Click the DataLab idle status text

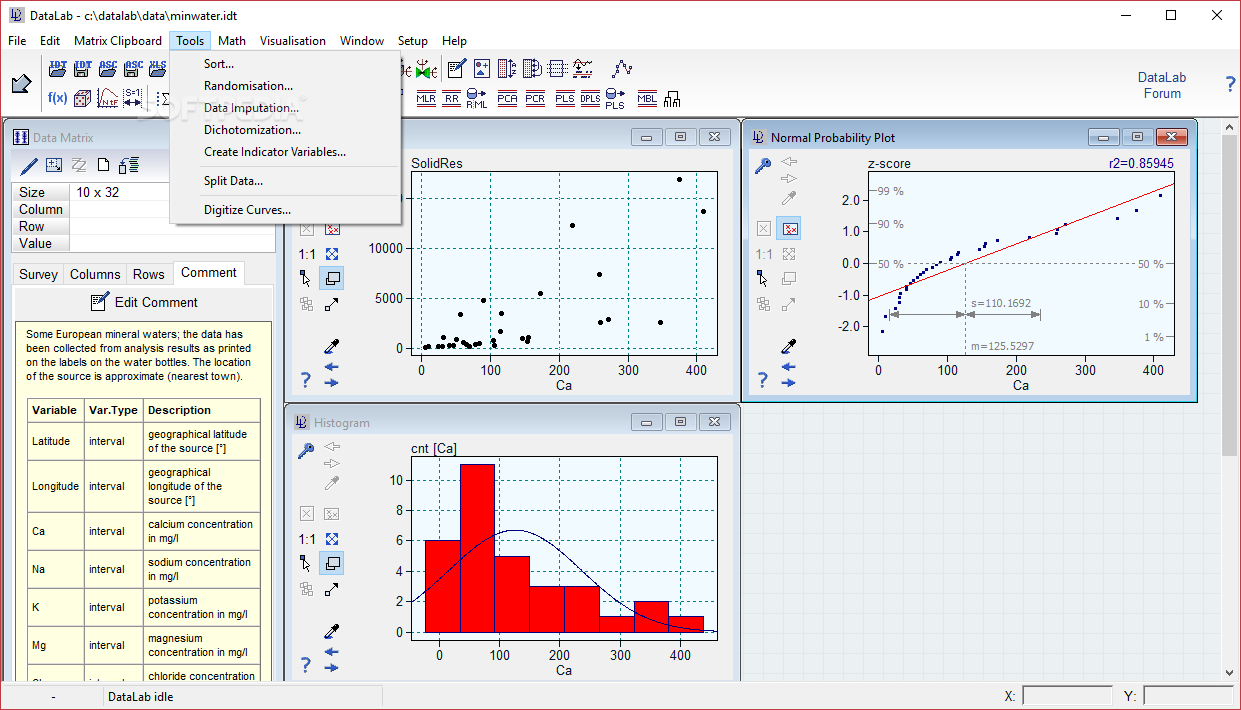[x=141, y=697]
